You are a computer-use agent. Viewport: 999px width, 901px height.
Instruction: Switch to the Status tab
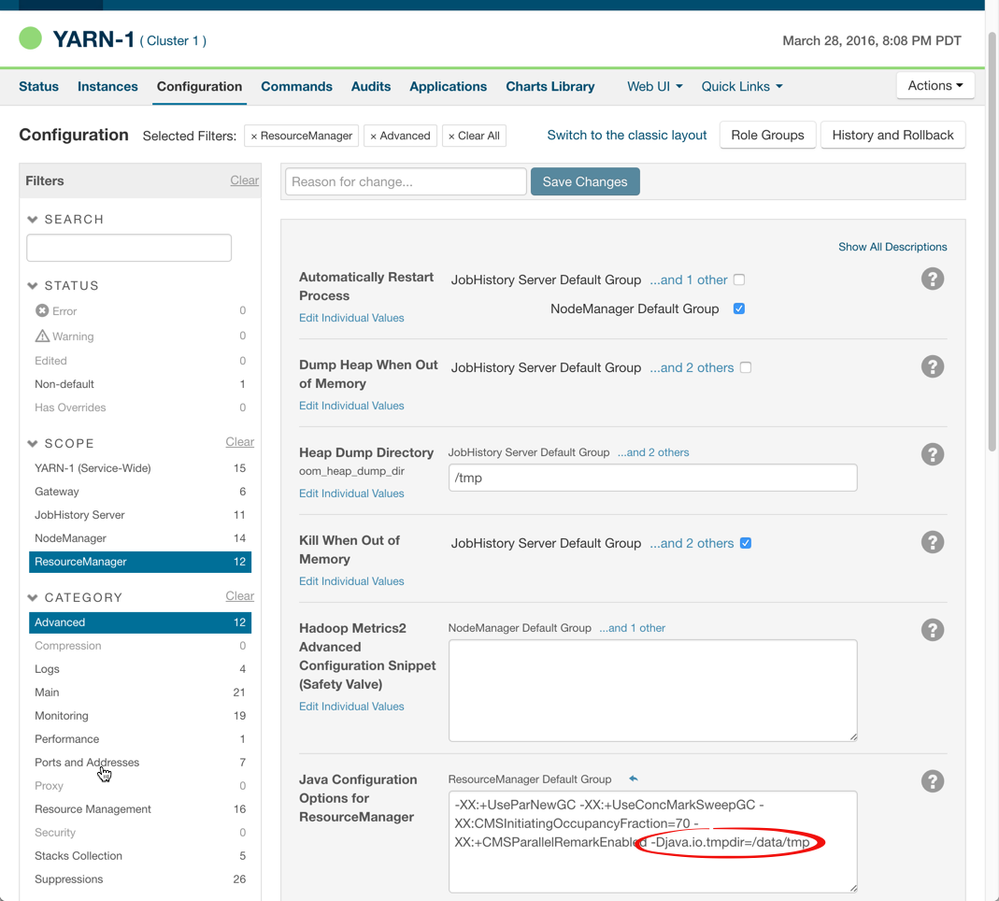[x=39, y=86]
